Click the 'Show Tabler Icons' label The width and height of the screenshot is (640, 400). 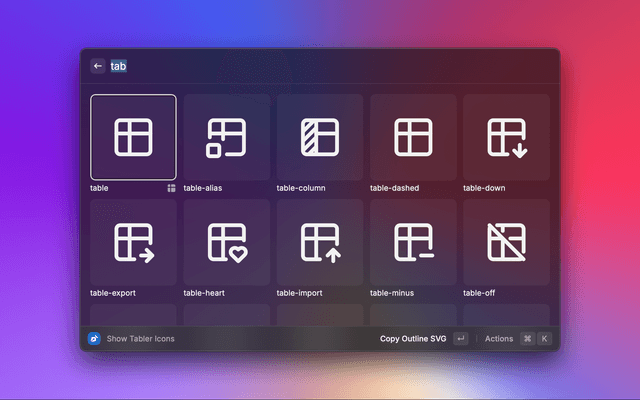(x=140, y=339)
